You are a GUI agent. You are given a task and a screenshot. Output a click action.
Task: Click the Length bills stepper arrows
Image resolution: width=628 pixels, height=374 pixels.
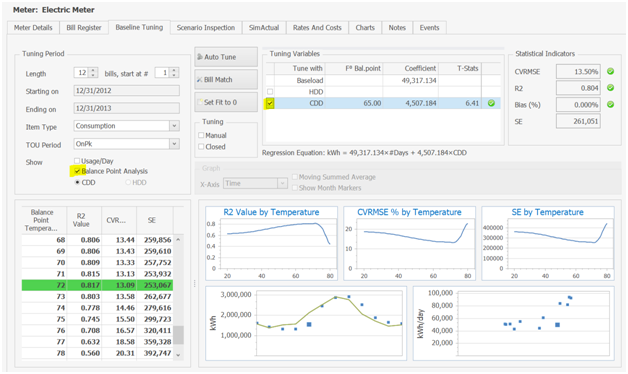click(x=93, y=72)
